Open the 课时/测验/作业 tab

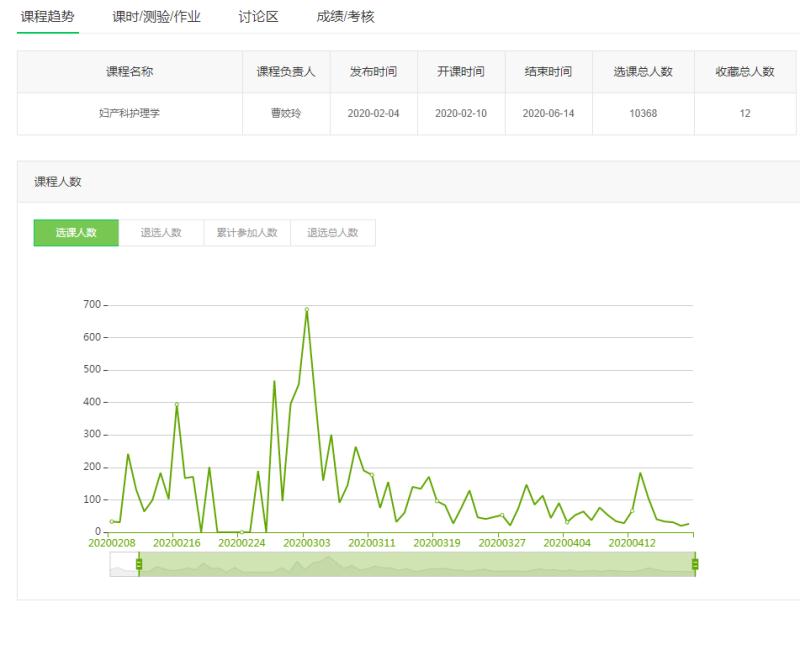[156, 16]
